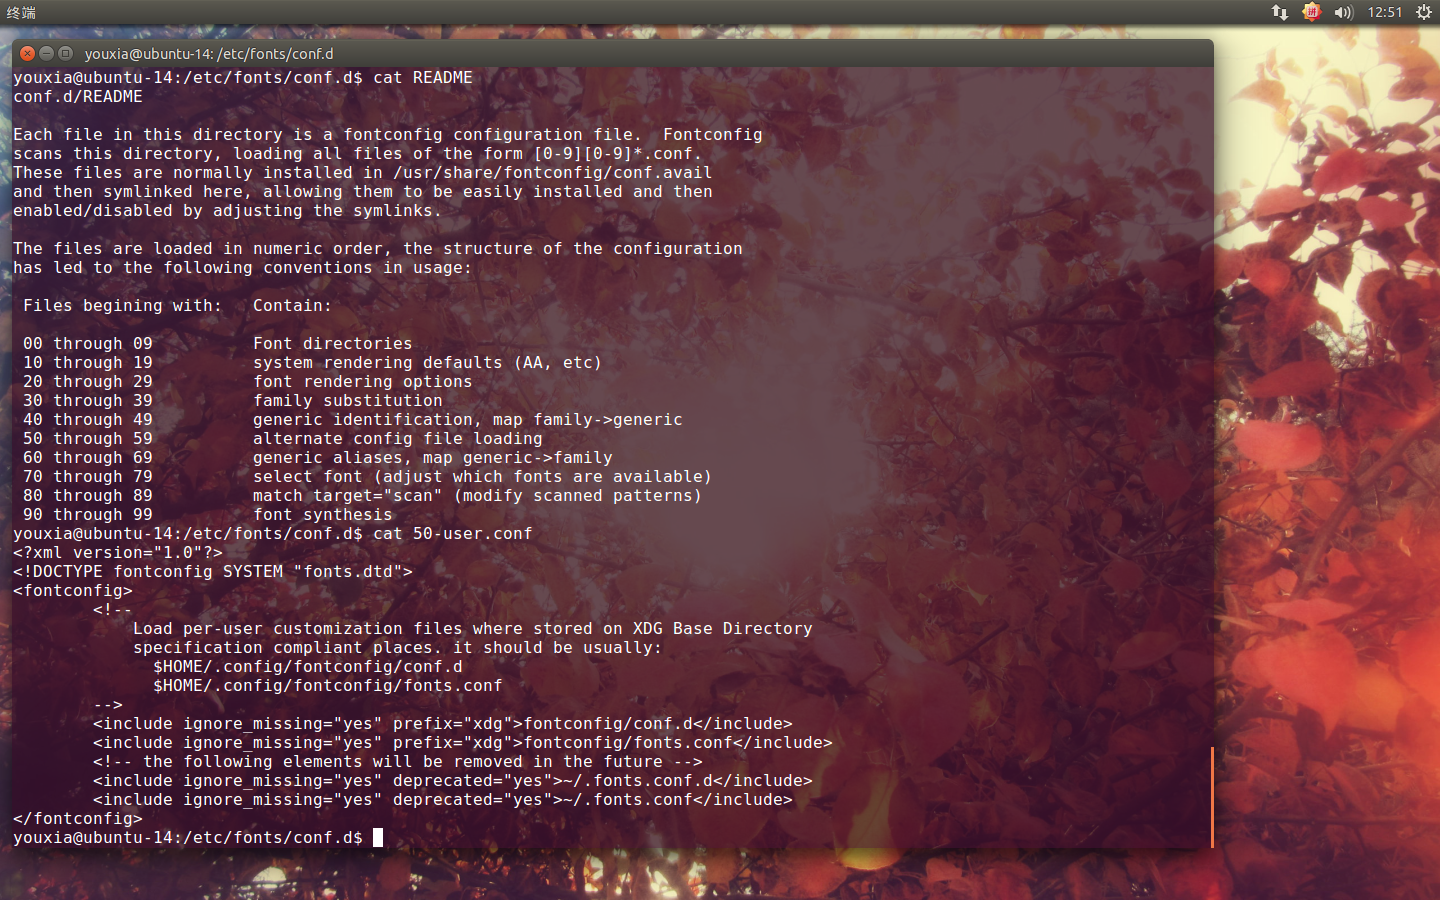Click 'match target="scan" (modify scanned patterns)'
Screen dimensions: 1440x900
(x=478, y=495)
